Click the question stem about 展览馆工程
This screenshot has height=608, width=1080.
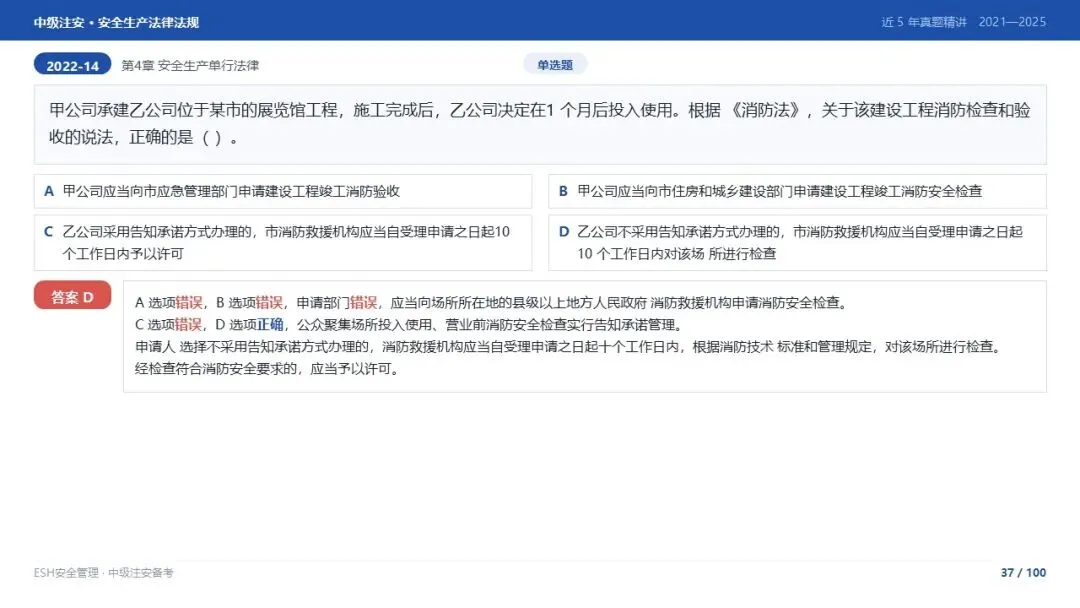pos(540,125)
